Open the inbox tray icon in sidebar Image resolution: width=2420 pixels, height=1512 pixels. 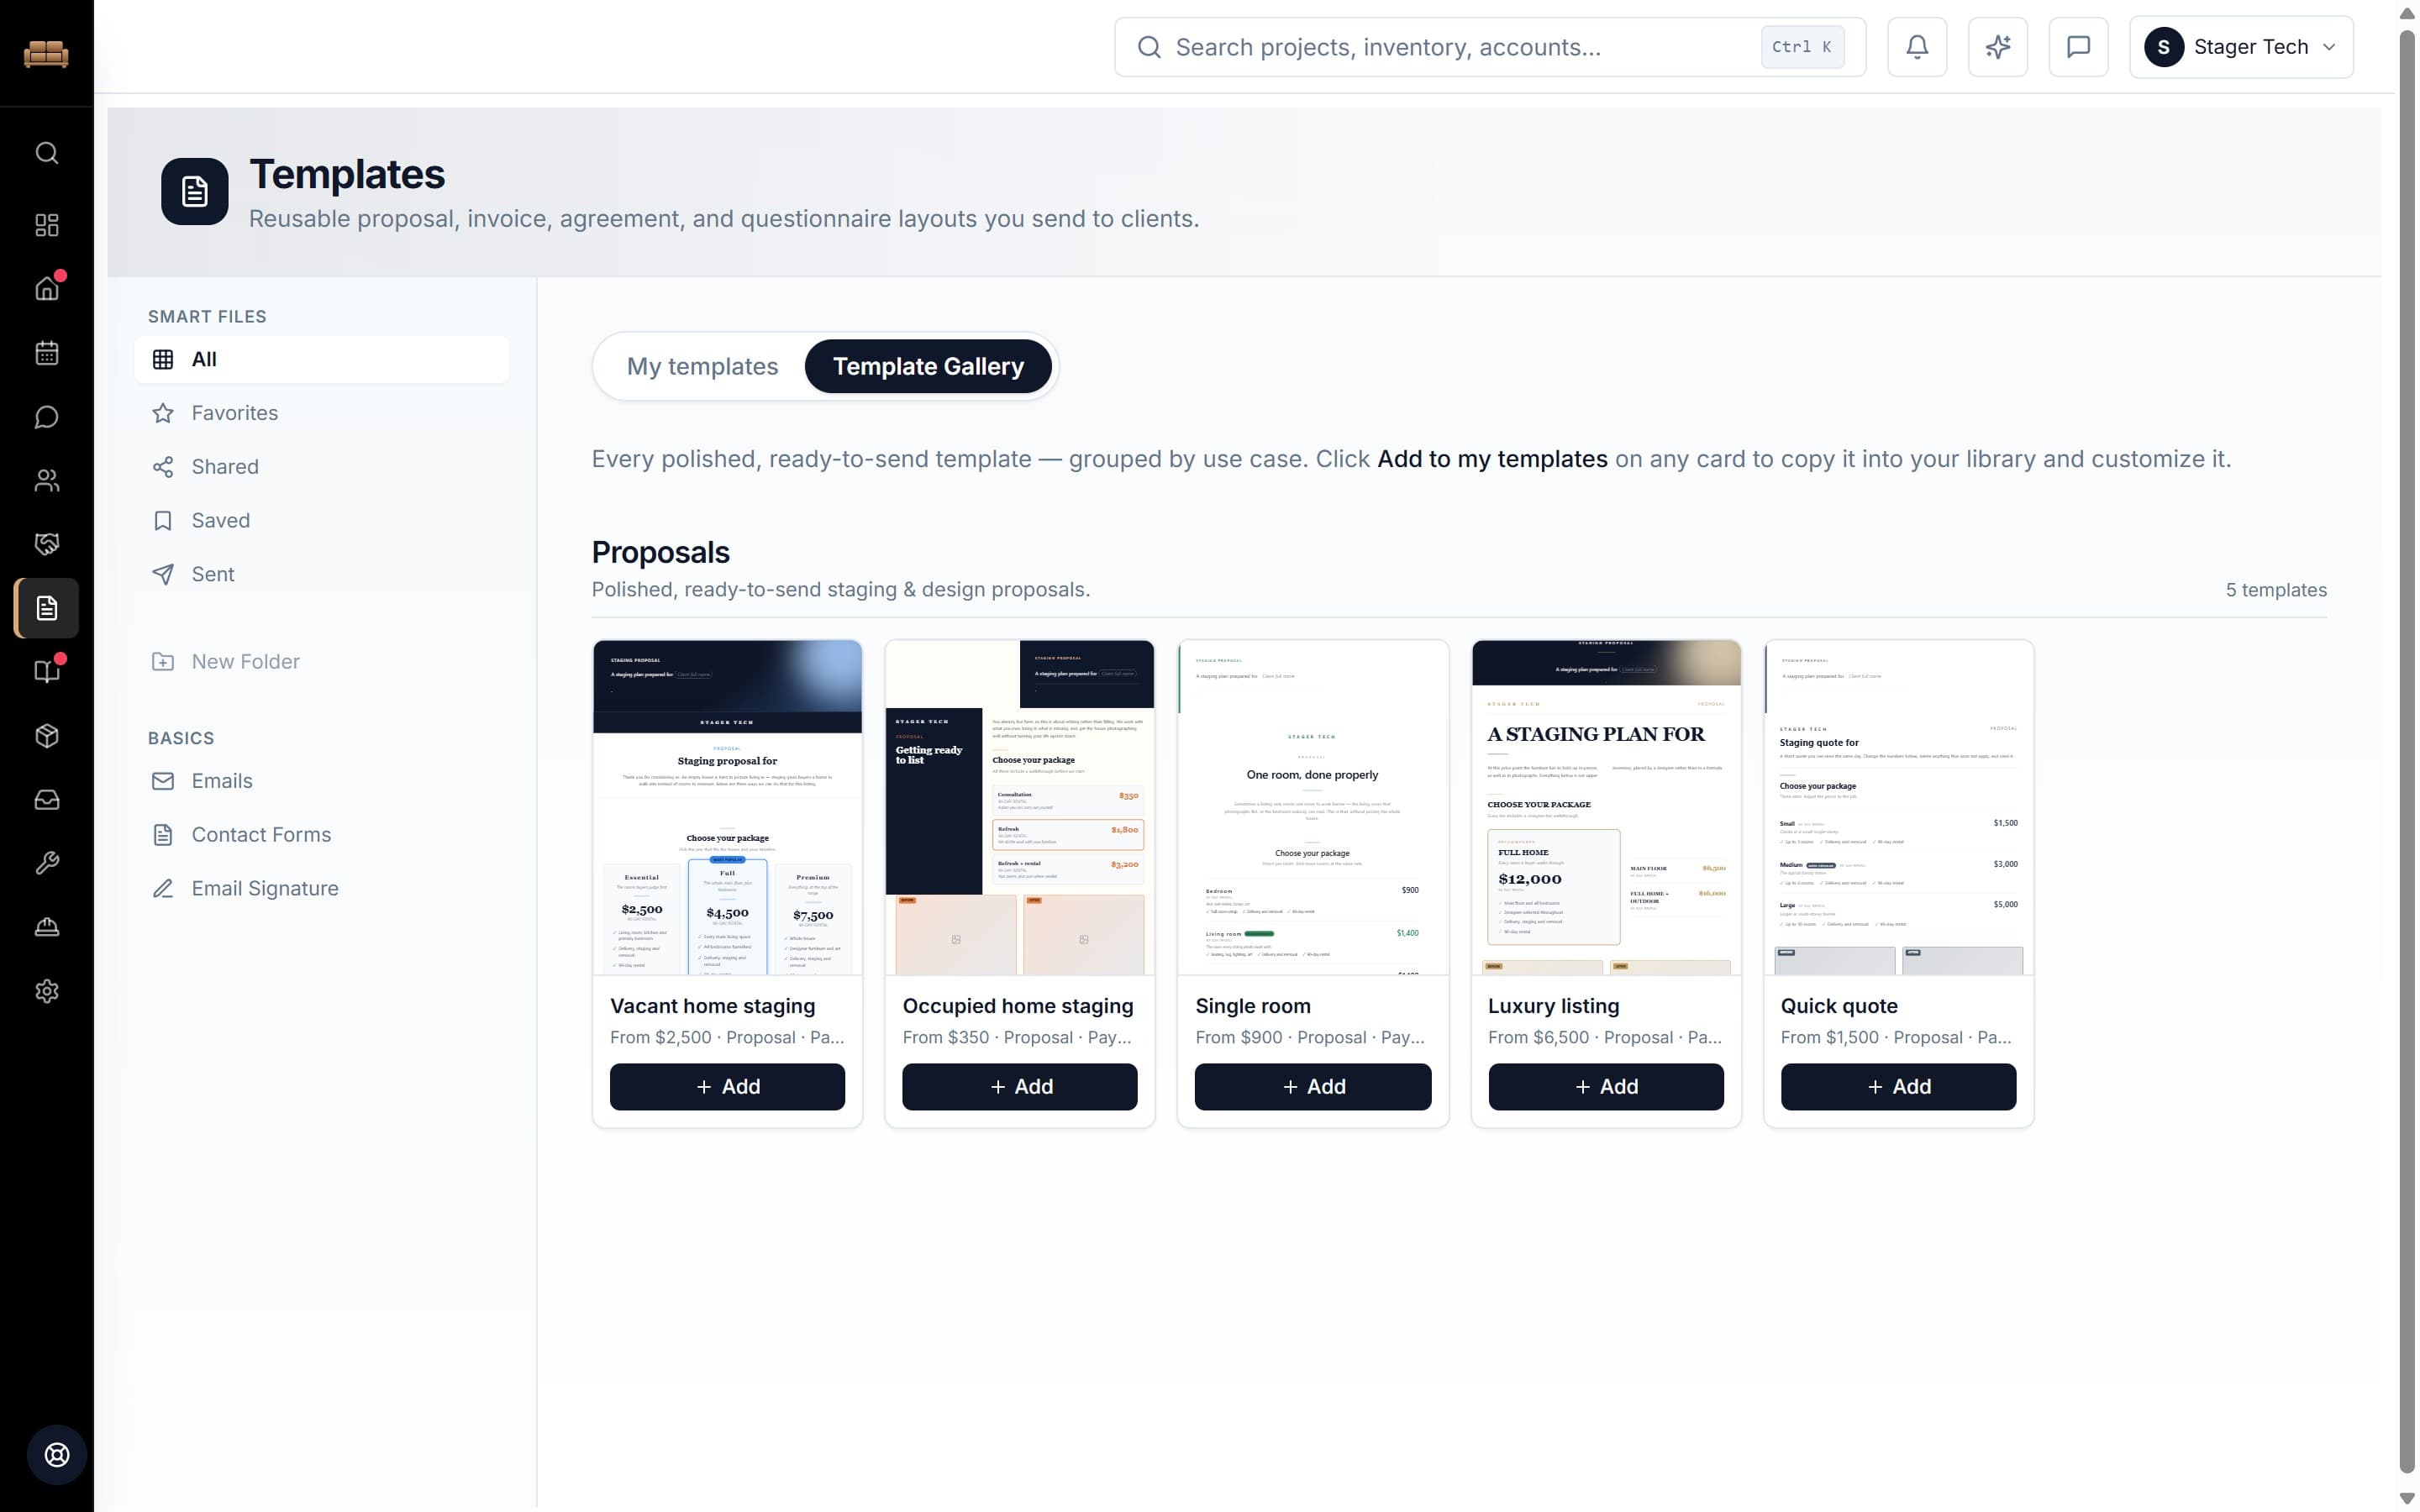pyautogui.click(x=47, y=800)
